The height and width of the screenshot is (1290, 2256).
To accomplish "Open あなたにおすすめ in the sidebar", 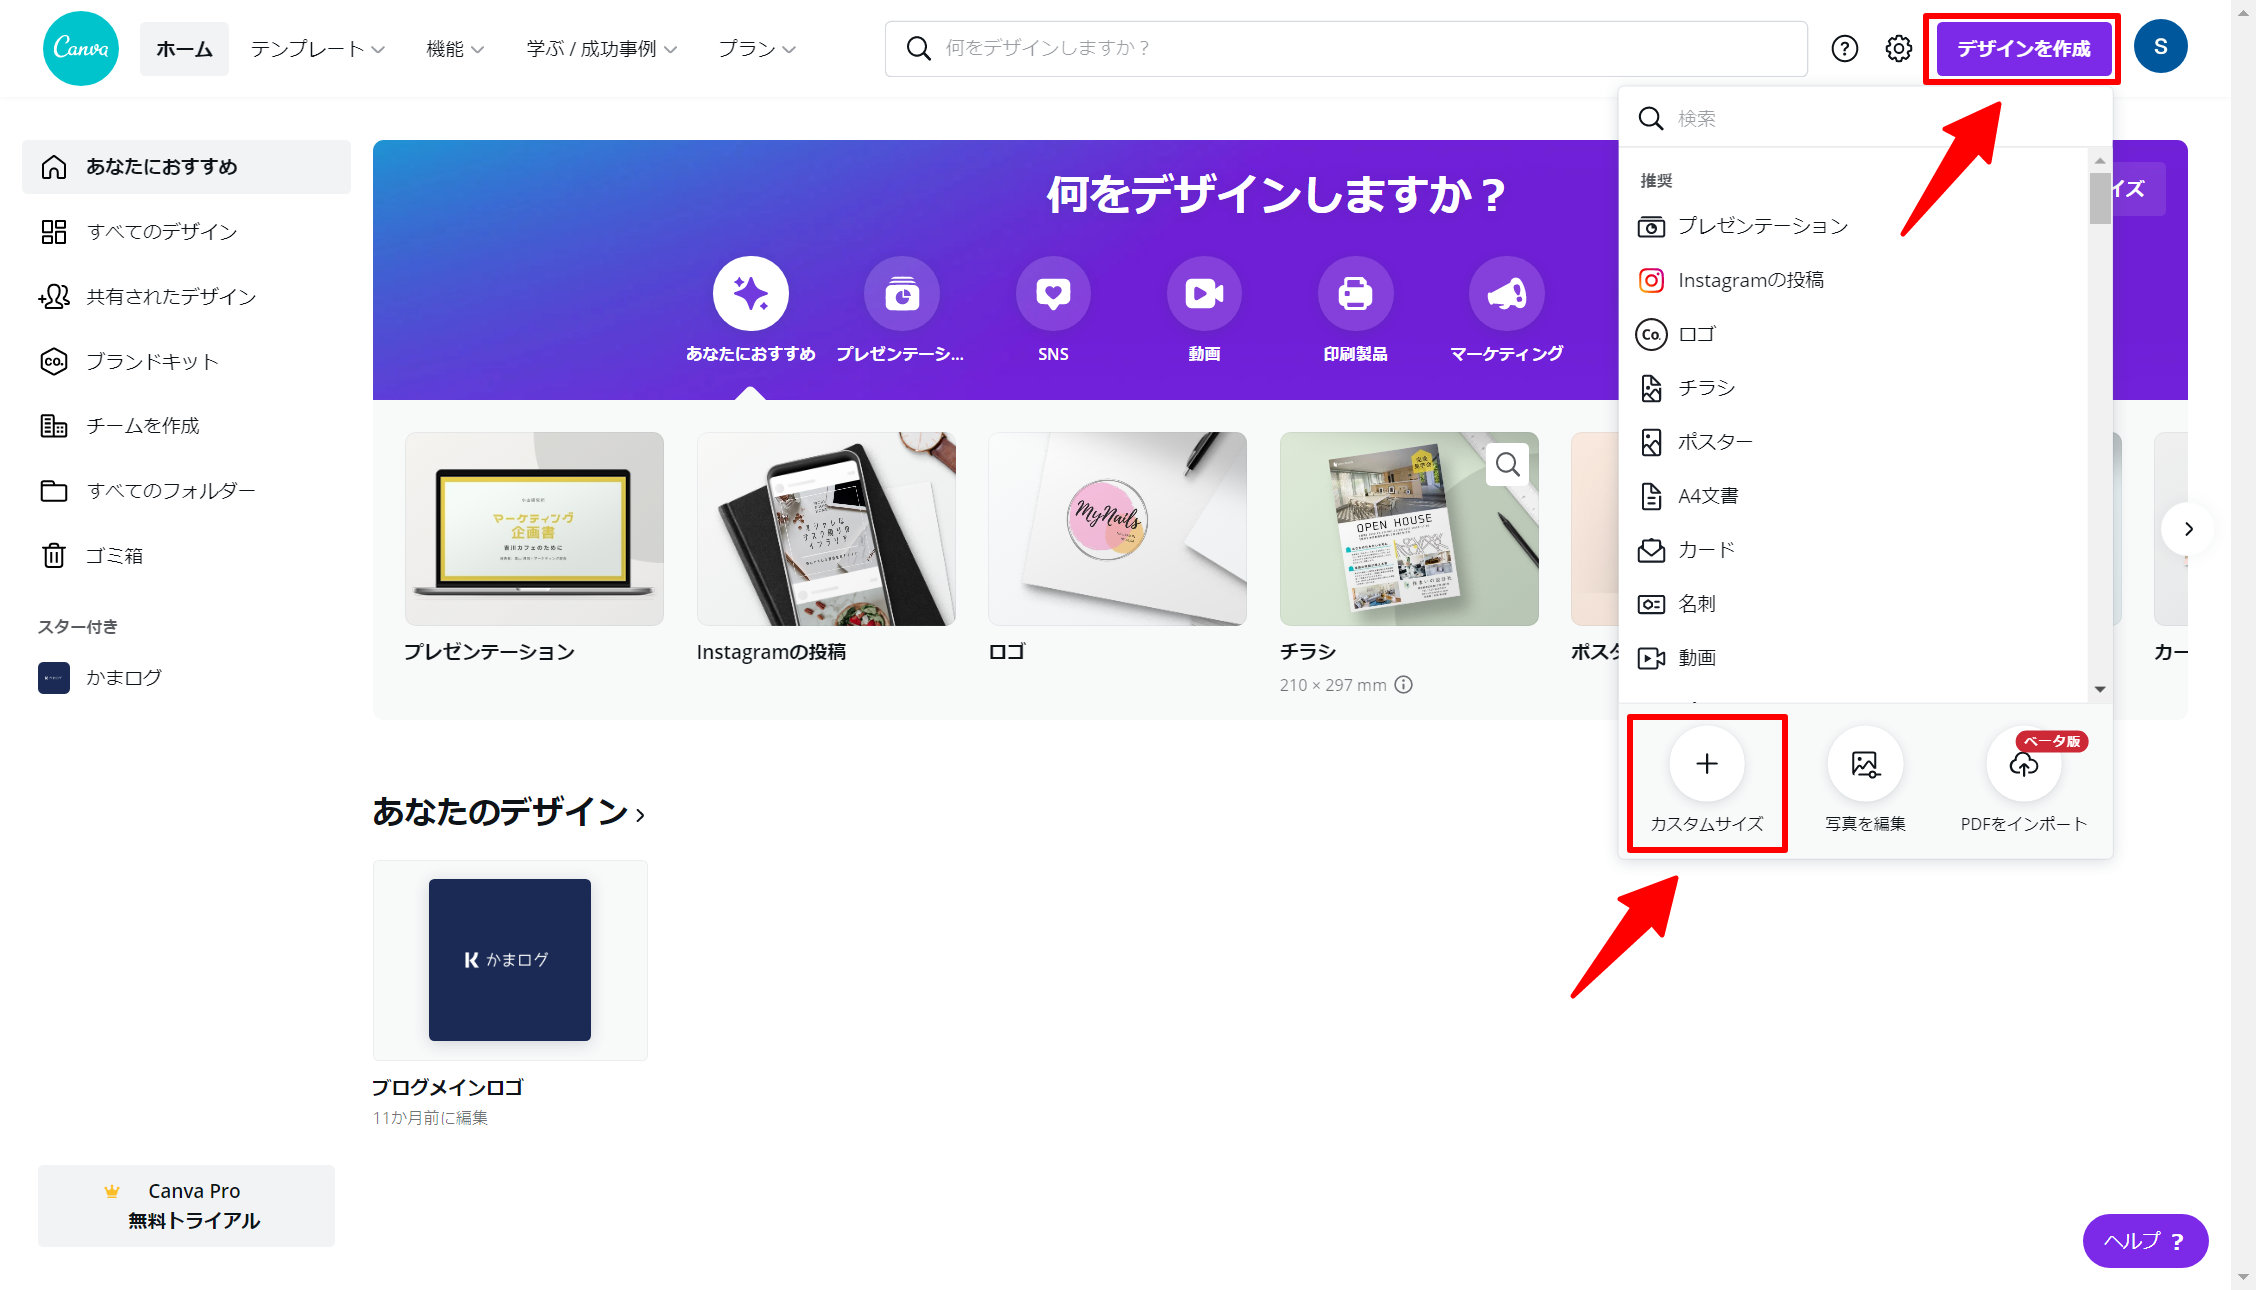I will click(186, 167).
